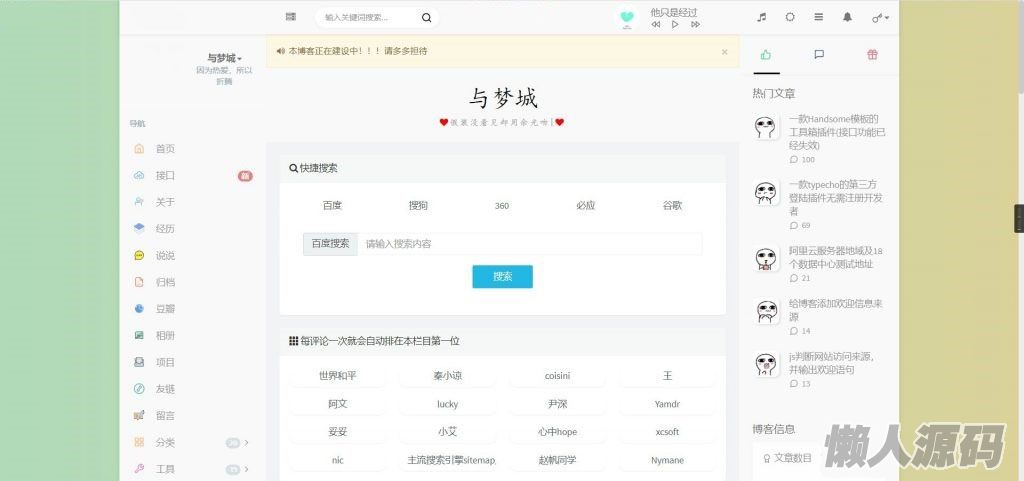
Task: Open article 给博客添加欢迎信息来源
Action: [836, 310]
